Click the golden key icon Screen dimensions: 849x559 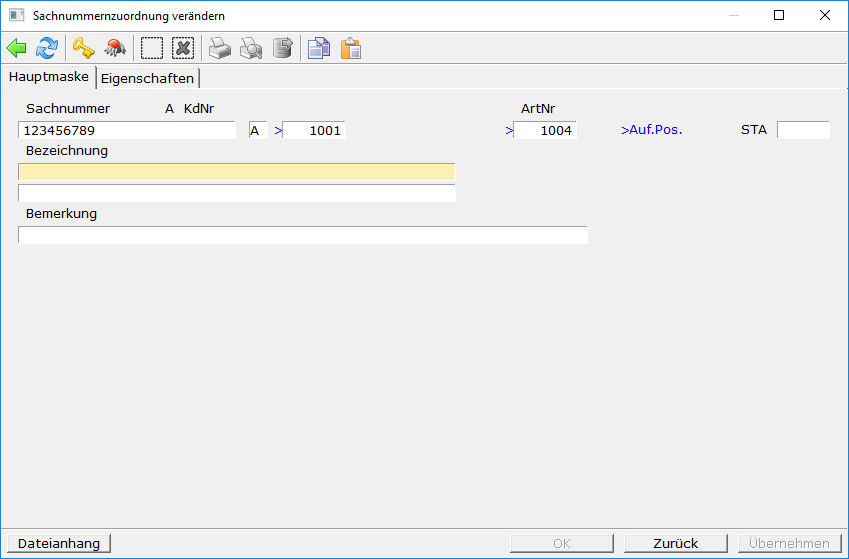click(82, 48)
